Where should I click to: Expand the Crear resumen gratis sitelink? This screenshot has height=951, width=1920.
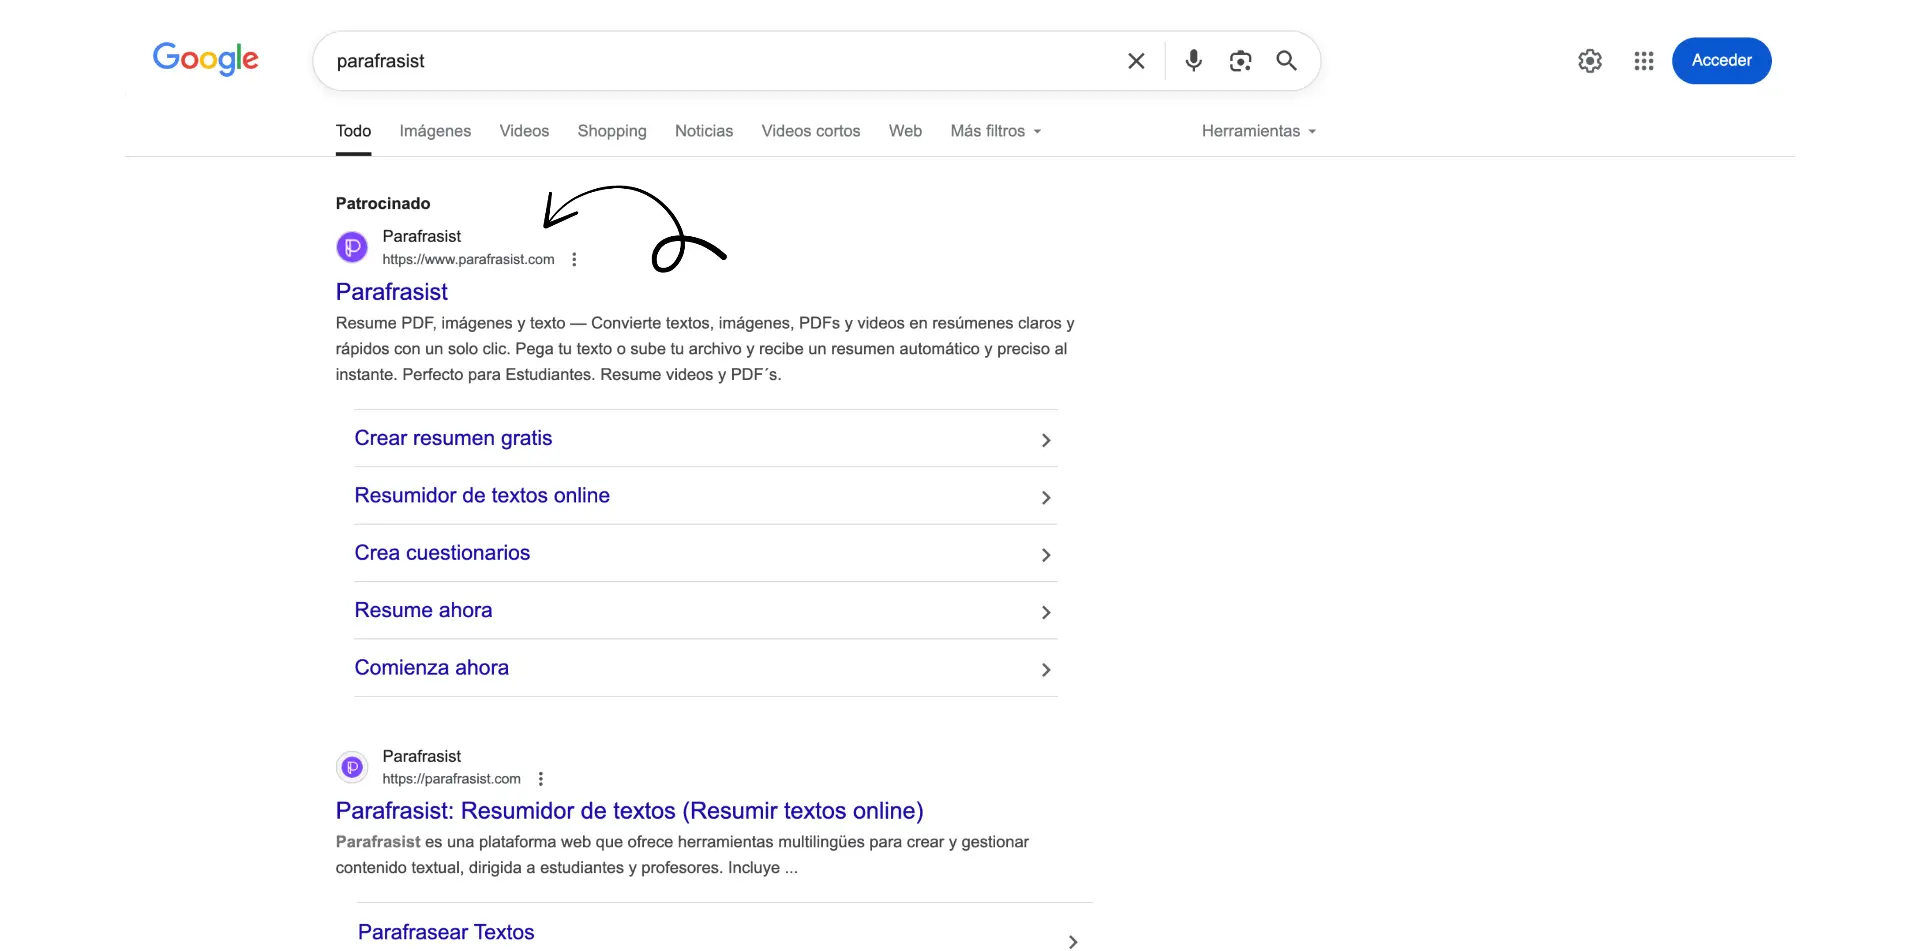point(1046,440)
